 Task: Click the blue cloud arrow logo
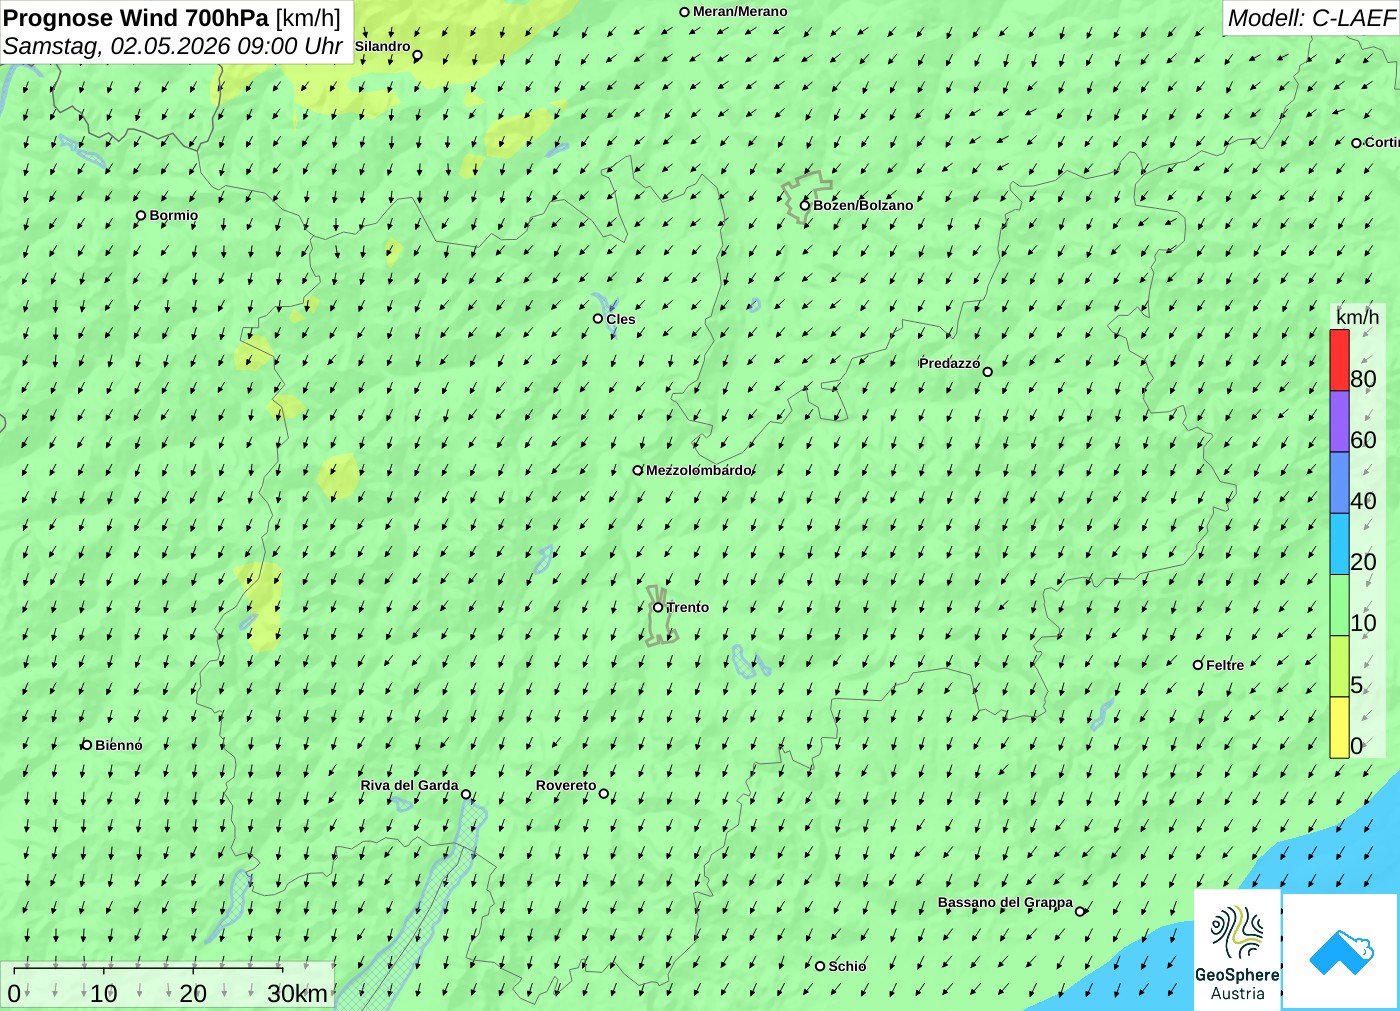(x=1341, y=951)
